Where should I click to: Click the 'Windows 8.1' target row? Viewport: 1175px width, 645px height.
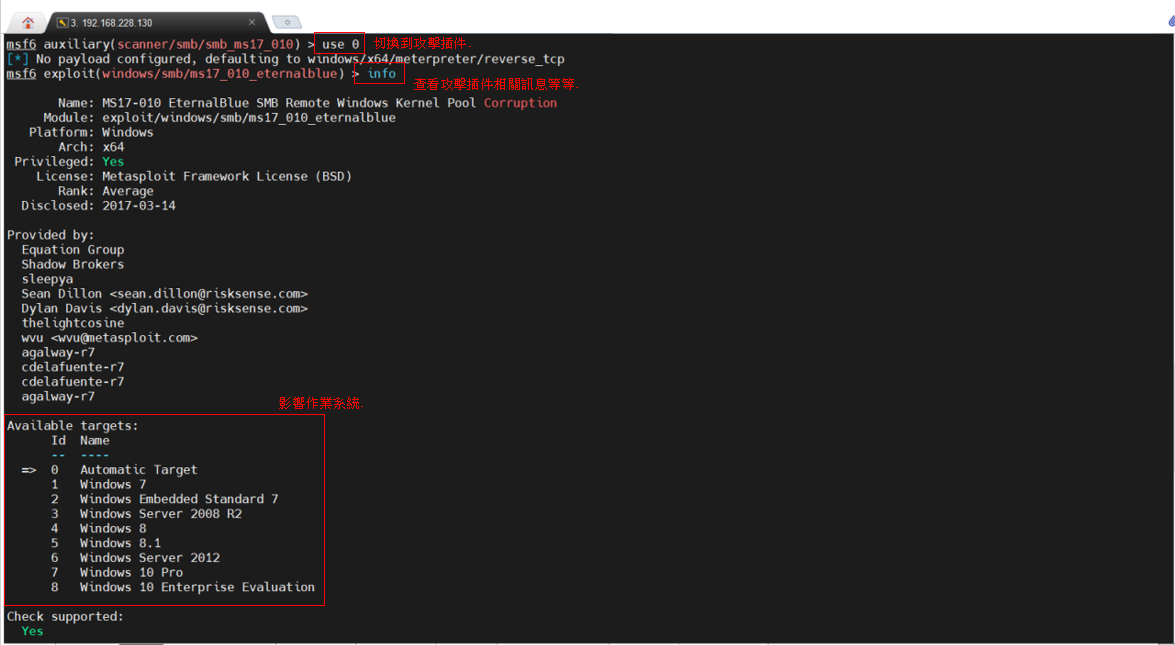pos(106,543)
